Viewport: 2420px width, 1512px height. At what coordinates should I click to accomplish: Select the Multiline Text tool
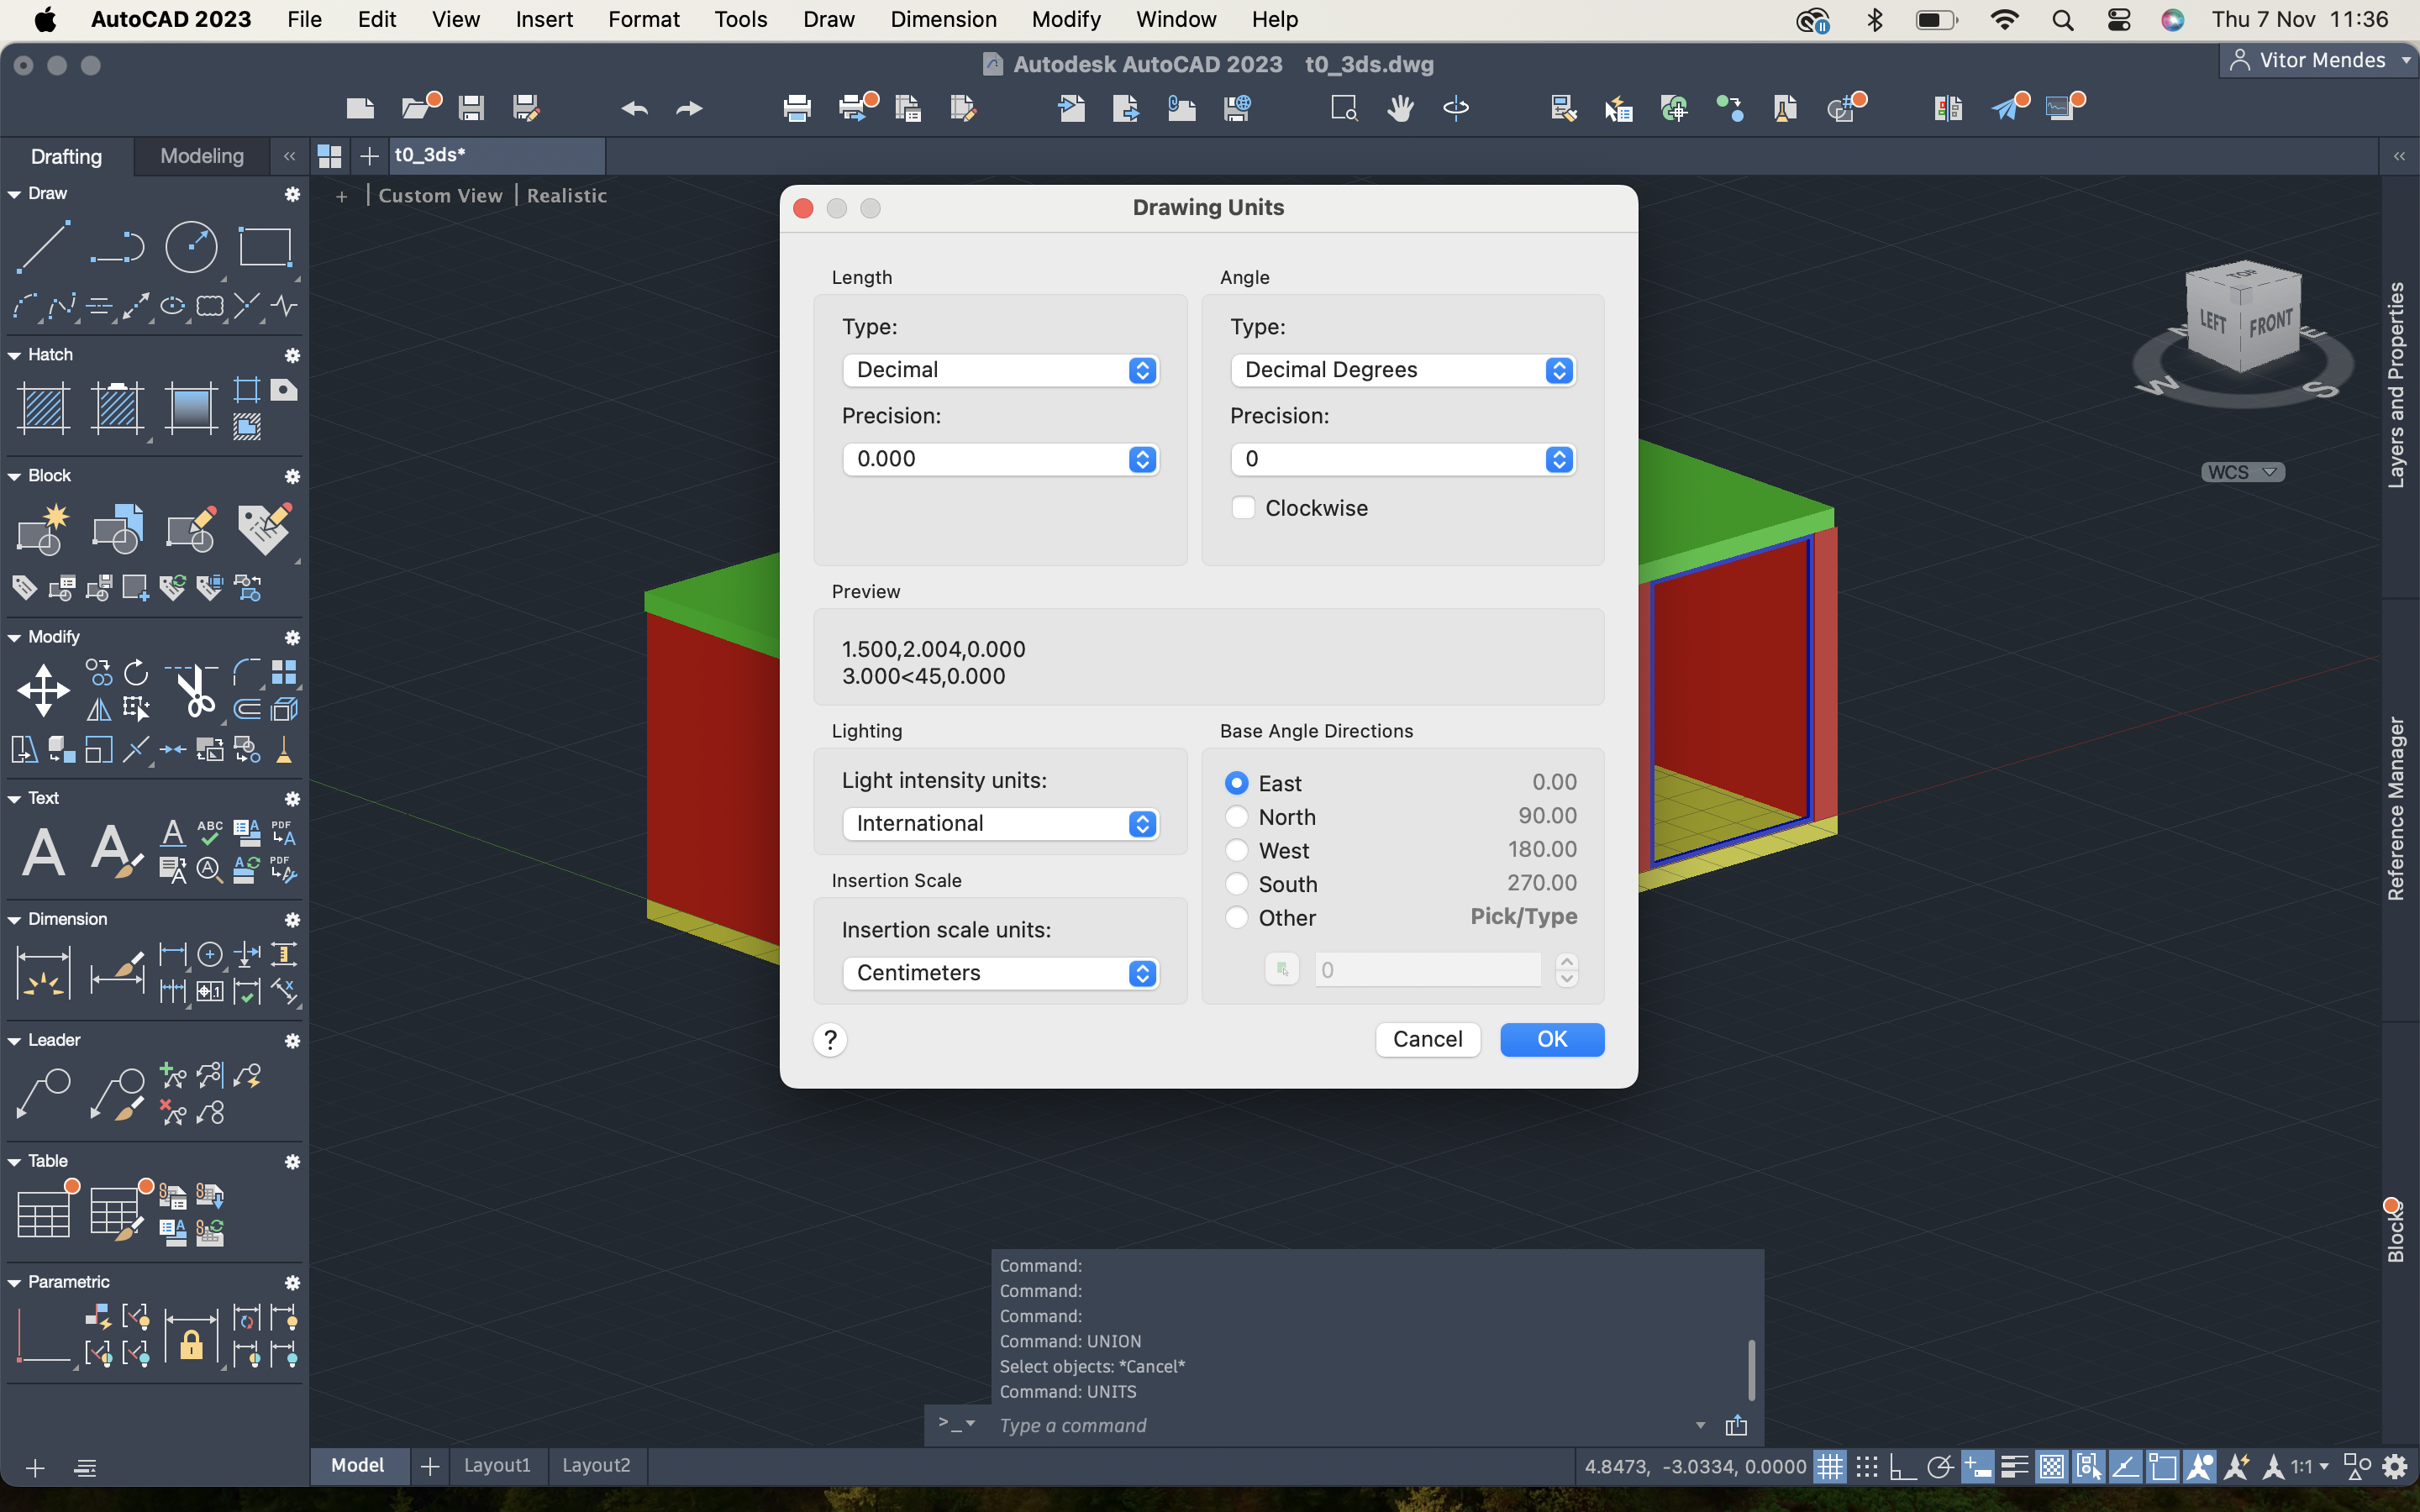(x=44, y=852)
